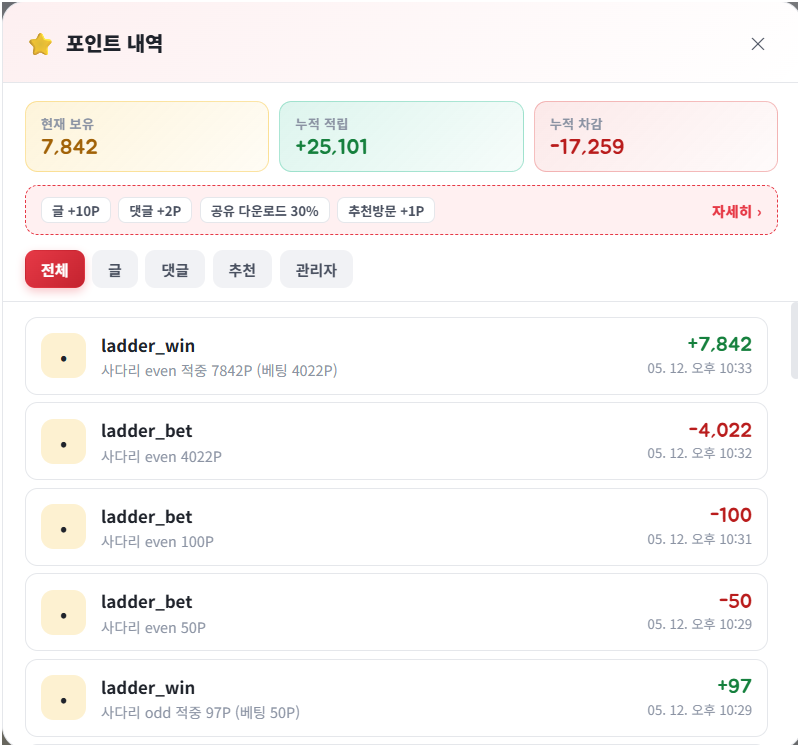Click the 글 +10P rule chip
This screenshot has height=747, width=800.
[x=76, y=210]
